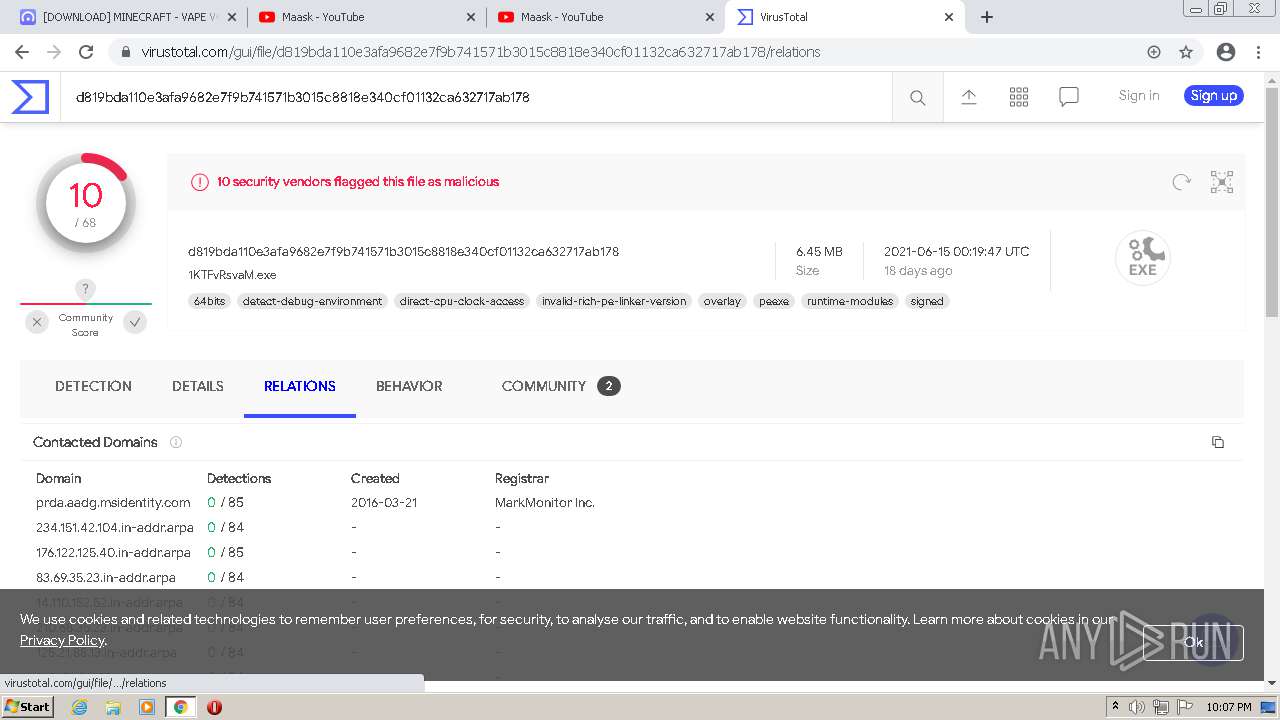
Task: Click the runtime-modules tag
Action: coord(850,301)
